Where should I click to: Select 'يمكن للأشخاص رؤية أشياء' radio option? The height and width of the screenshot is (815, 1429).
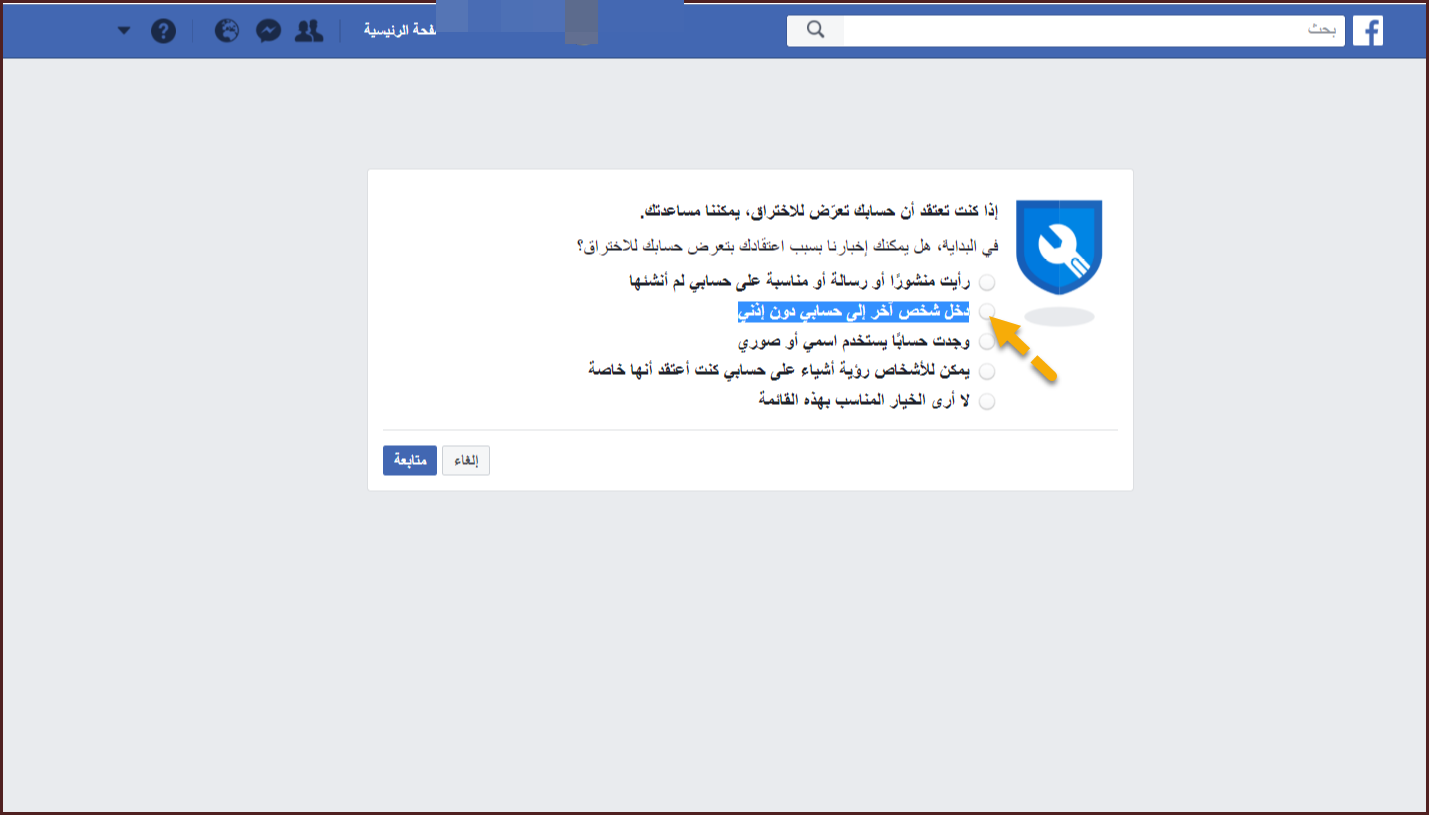coord(987,372)
